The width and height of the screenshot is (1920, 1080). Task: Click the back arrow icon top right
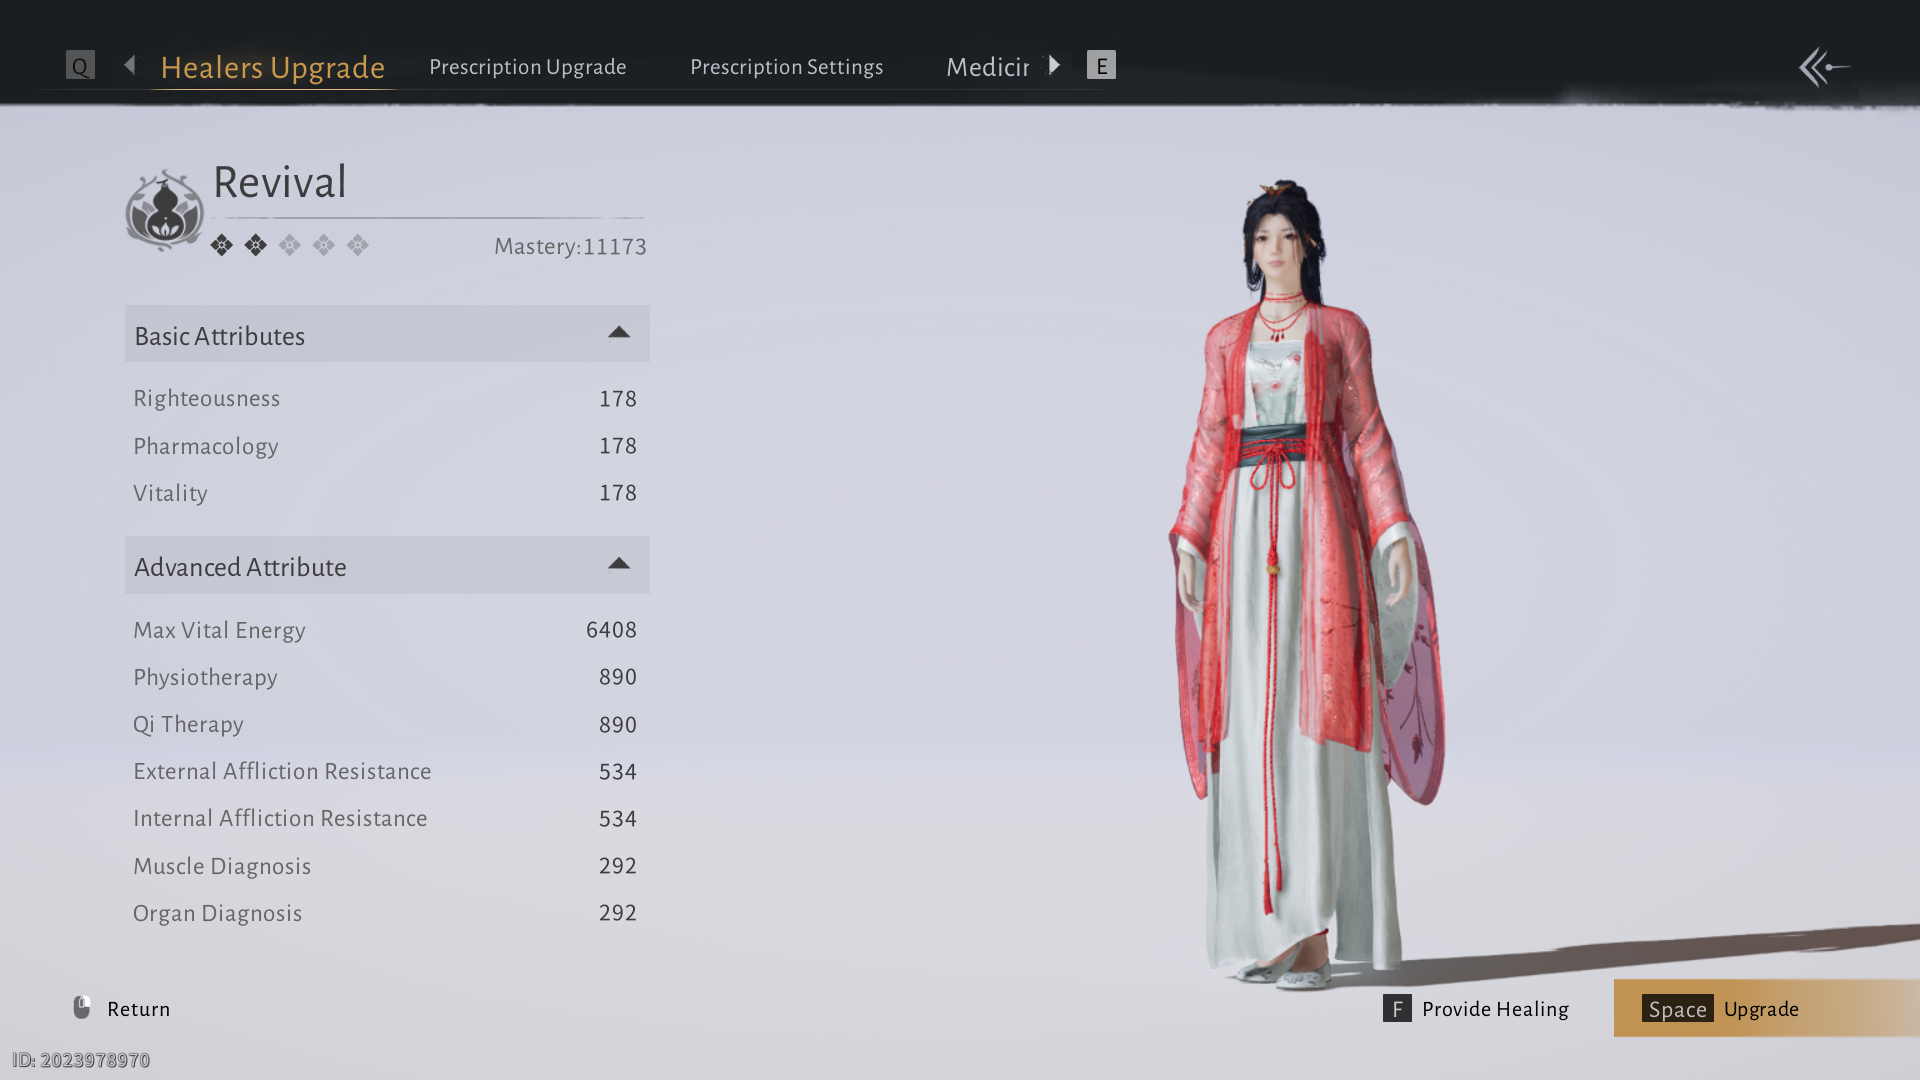point(1824,67)
